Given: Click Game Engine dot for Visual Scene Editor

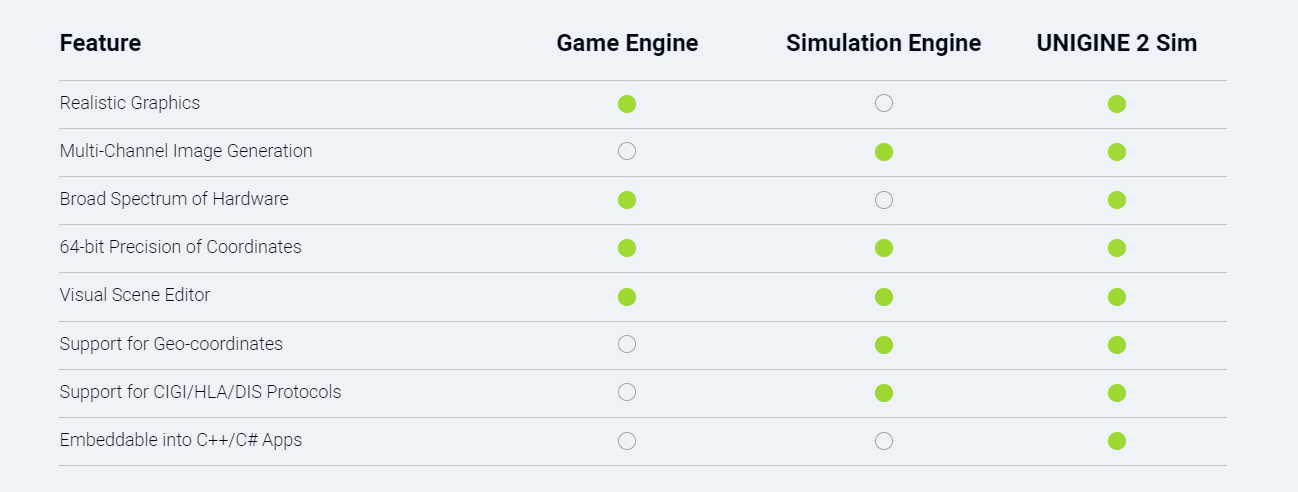Looking at the screenshot, I should (627, 296).
